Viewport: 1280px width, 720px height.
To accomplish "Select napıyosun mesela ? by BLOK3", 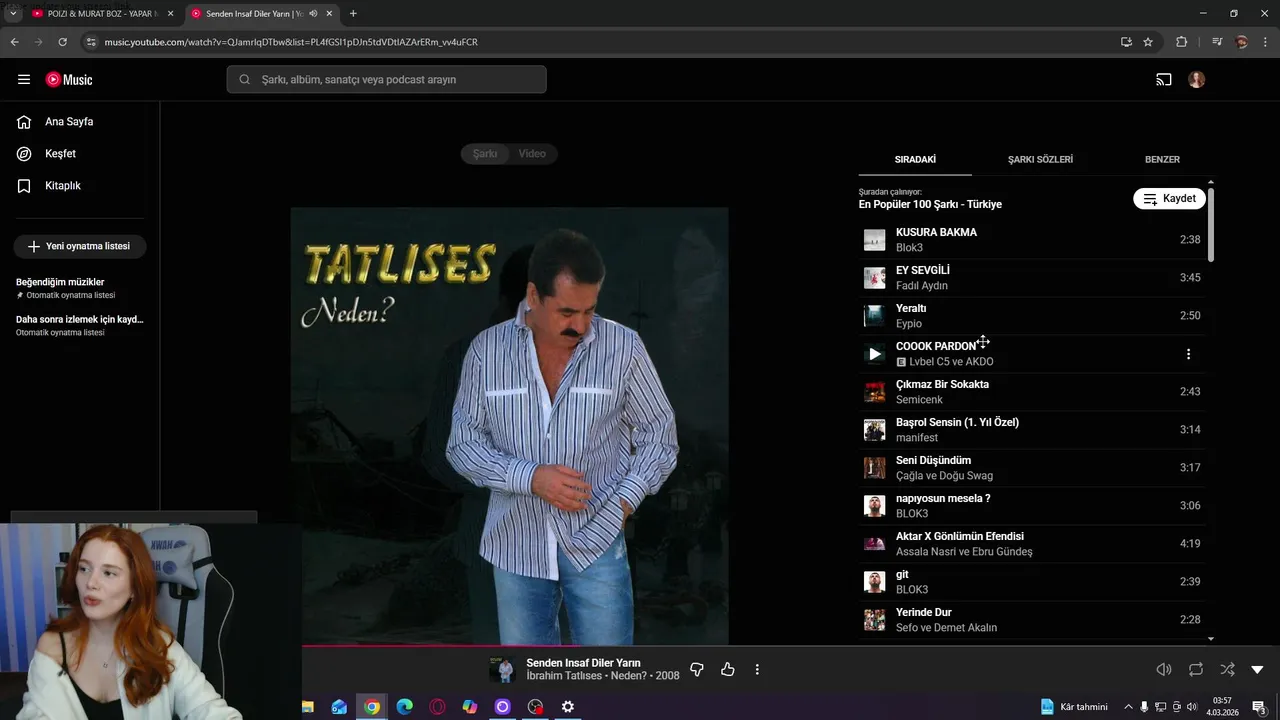I will [x=1032, y=506].
